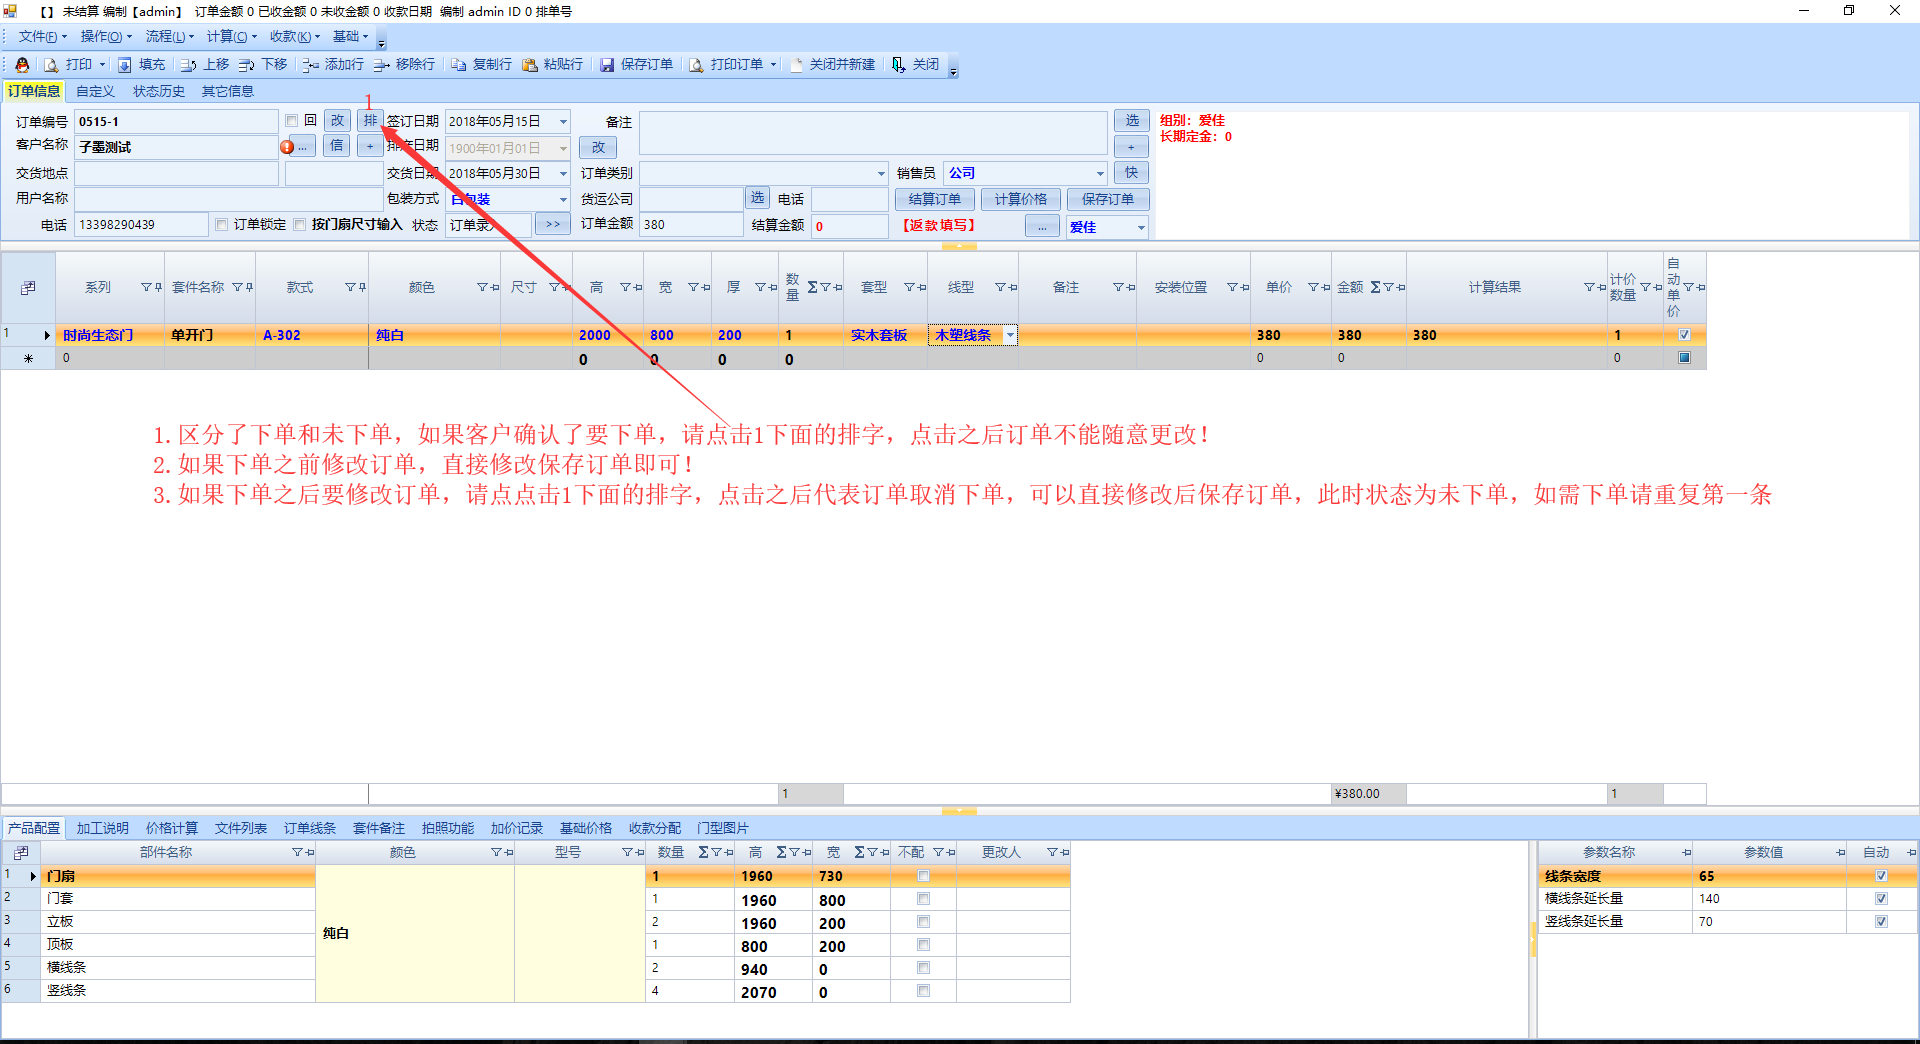This screenshot has width=1920, height=1044.
Task: Check the 不配 box for 门扇 row
Action: pyautogui.click(x=923, y=876)
